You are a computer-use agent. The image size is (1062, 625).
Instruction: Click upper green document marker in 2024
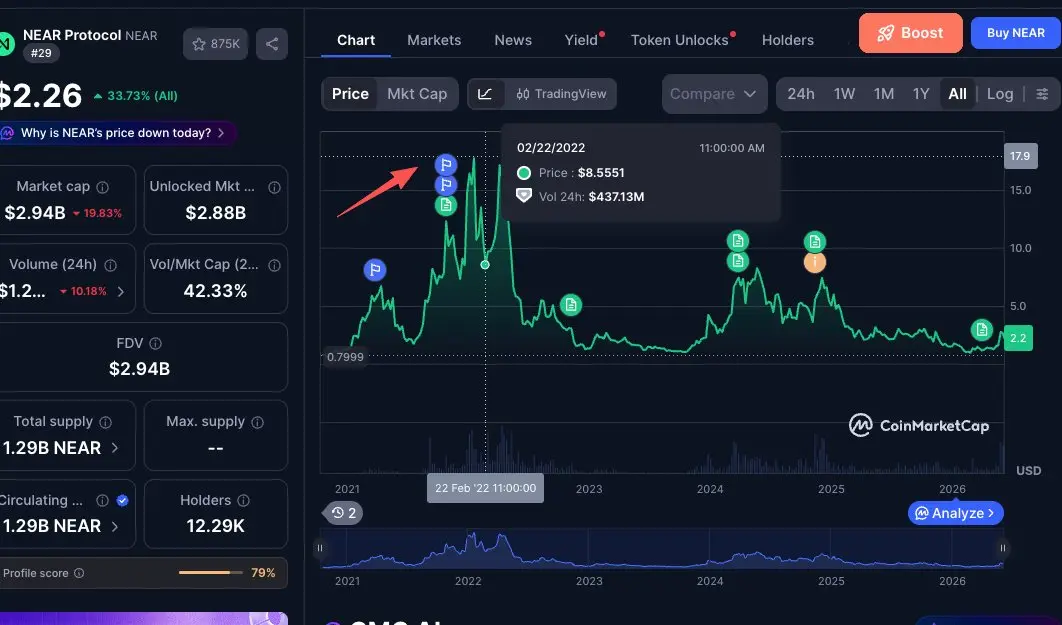[x=738, y=240]
